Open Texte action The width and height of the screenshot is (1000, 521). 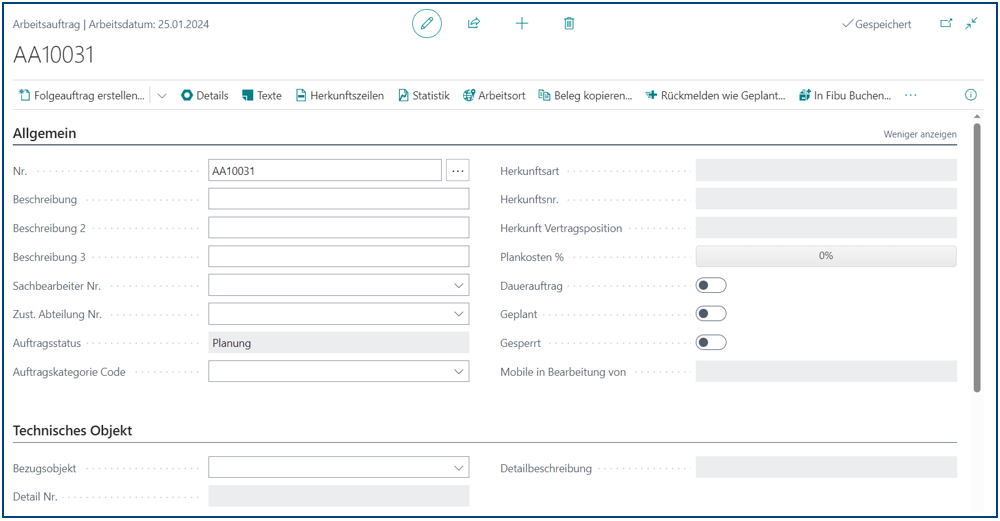[x=261, y=95]
